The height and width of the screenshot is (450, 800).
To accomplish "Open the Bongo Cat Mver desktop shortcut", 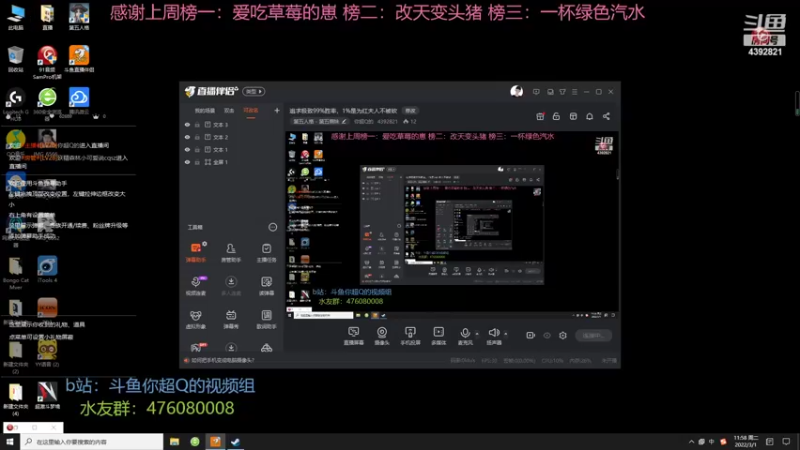I will tap(15, 273).
